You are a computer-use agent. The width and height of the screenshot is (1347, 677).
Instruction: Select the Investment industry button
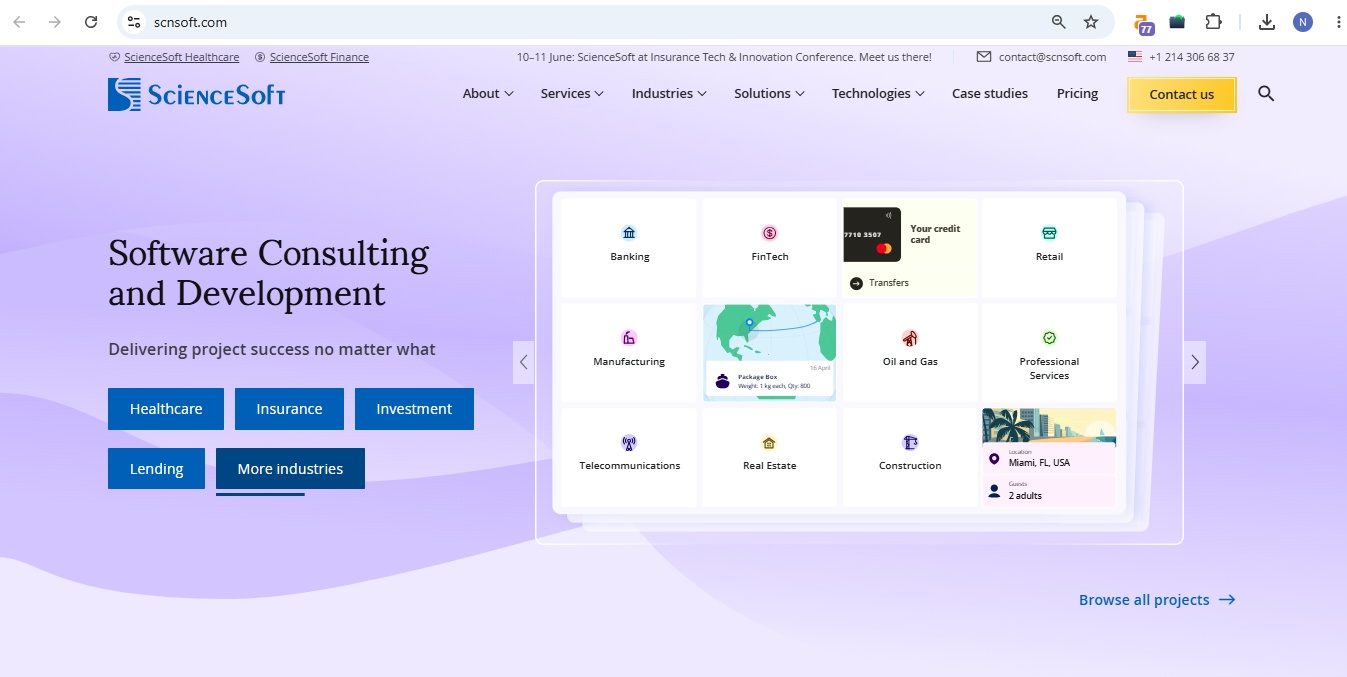coord(414,409)
